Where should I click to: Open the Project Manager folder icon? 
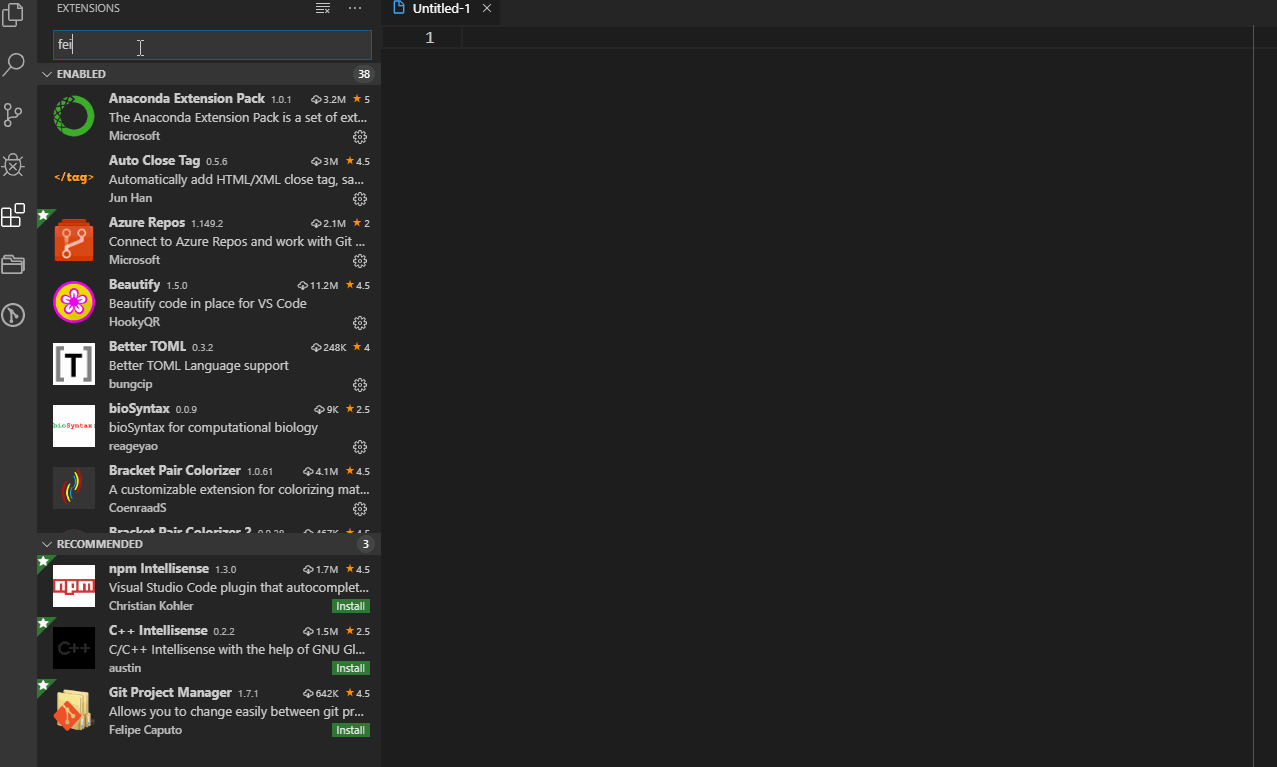13,265
